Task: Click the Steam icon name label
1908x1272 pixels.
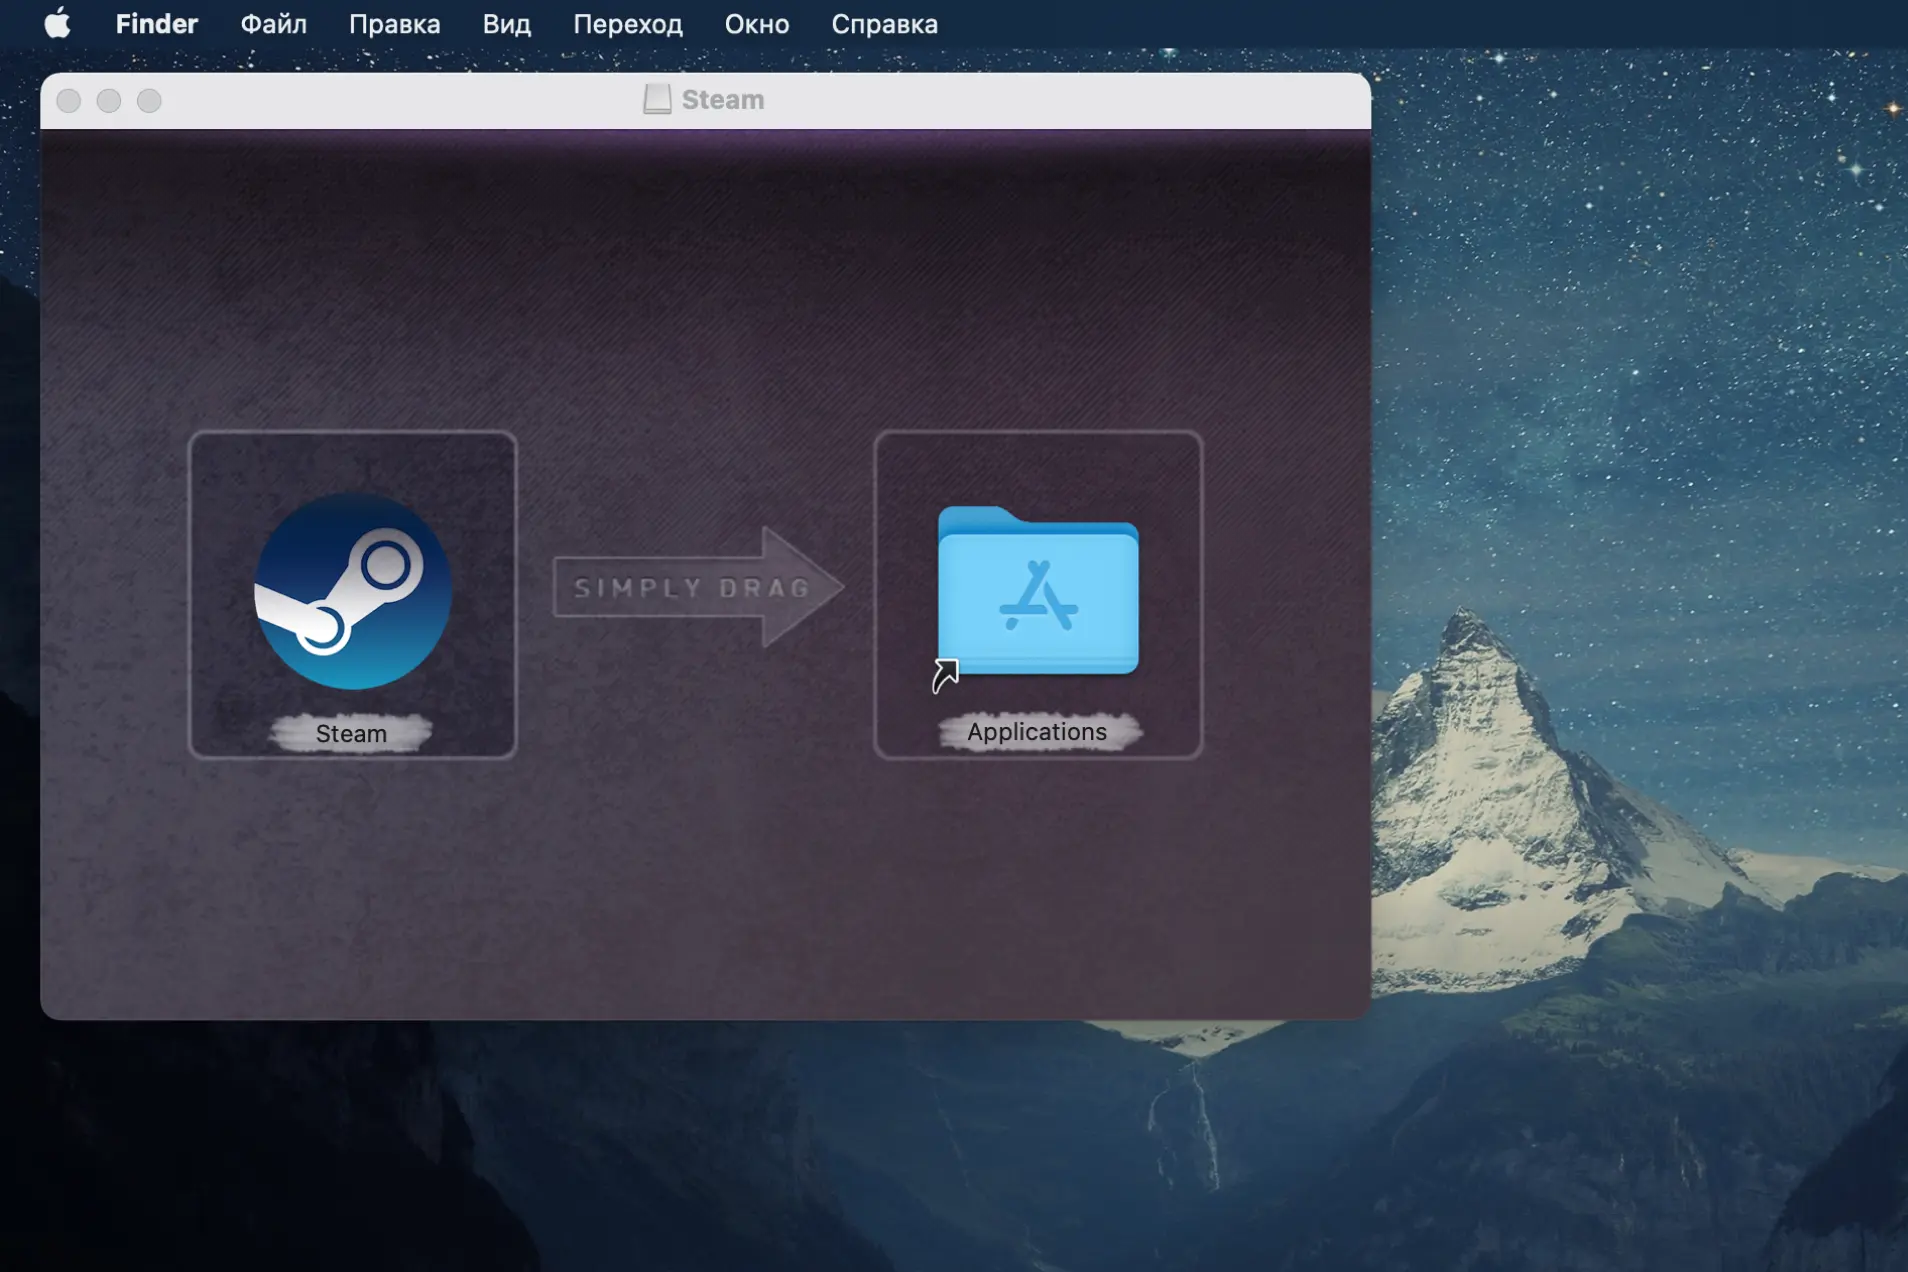Action: (351, 733)
